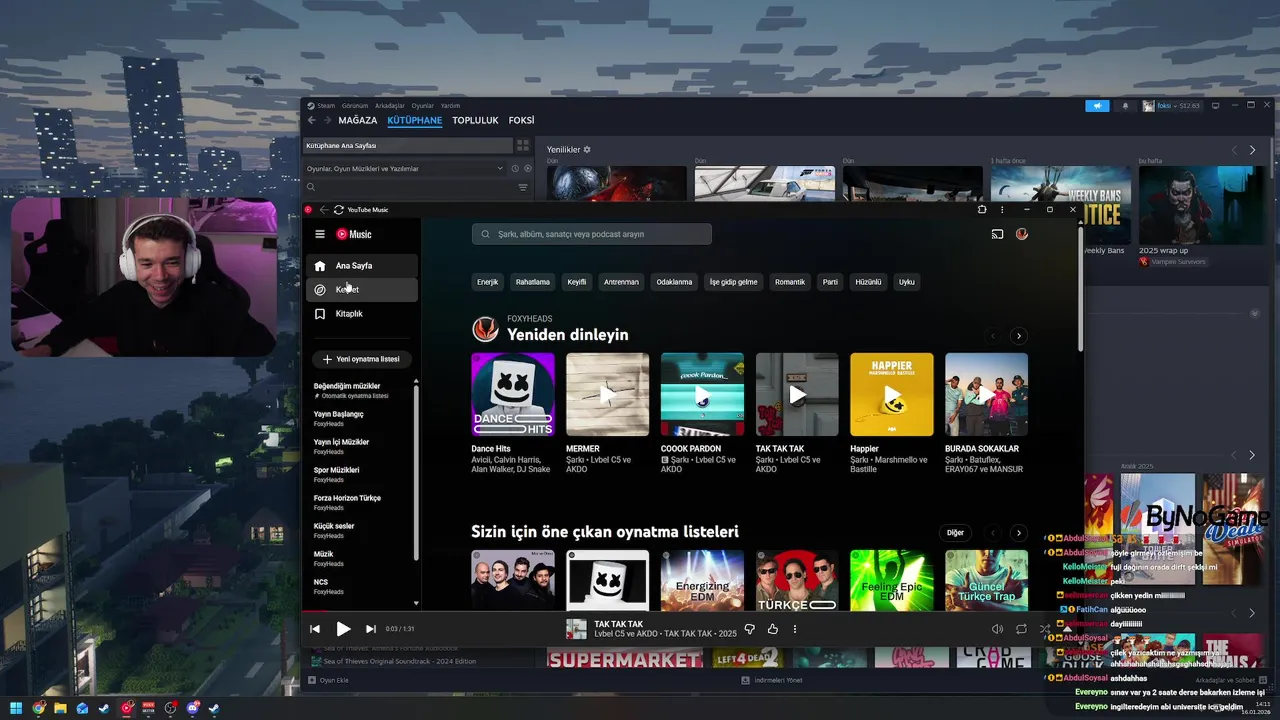Image resolution: width=1280 pixels, height=720 pixels.
Task: Like the playing song with thumbs up
Action: (772, 629)
